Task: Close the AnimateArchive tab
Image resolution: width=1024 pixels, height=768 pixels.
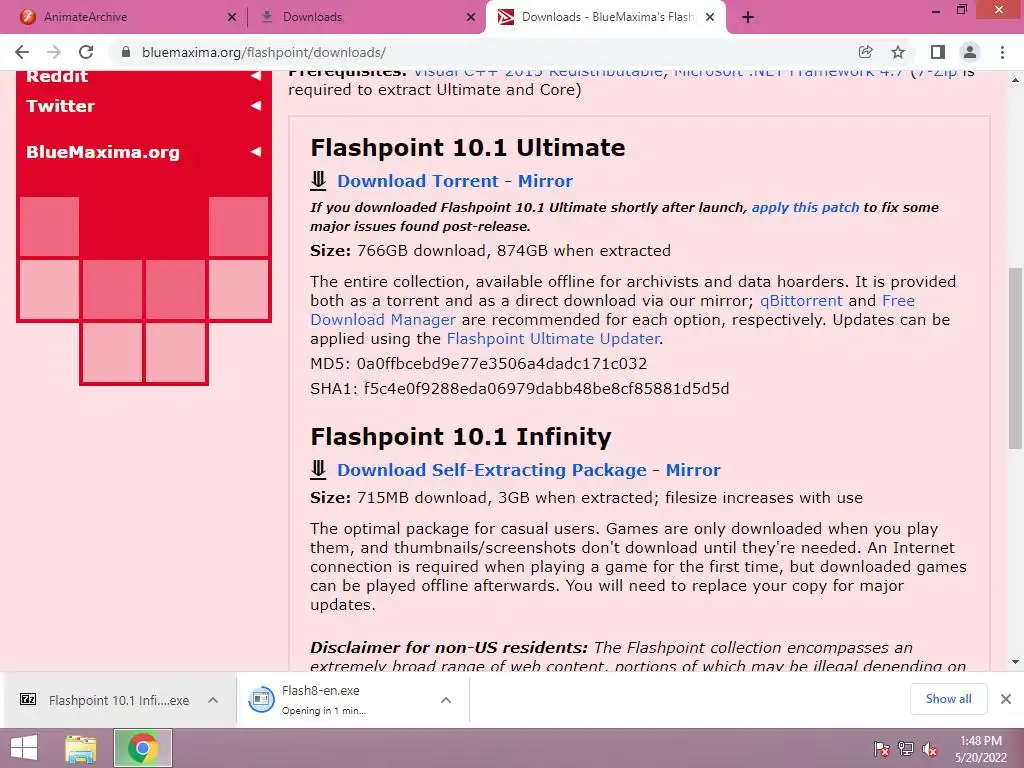Action: click(x=232, y=17)
